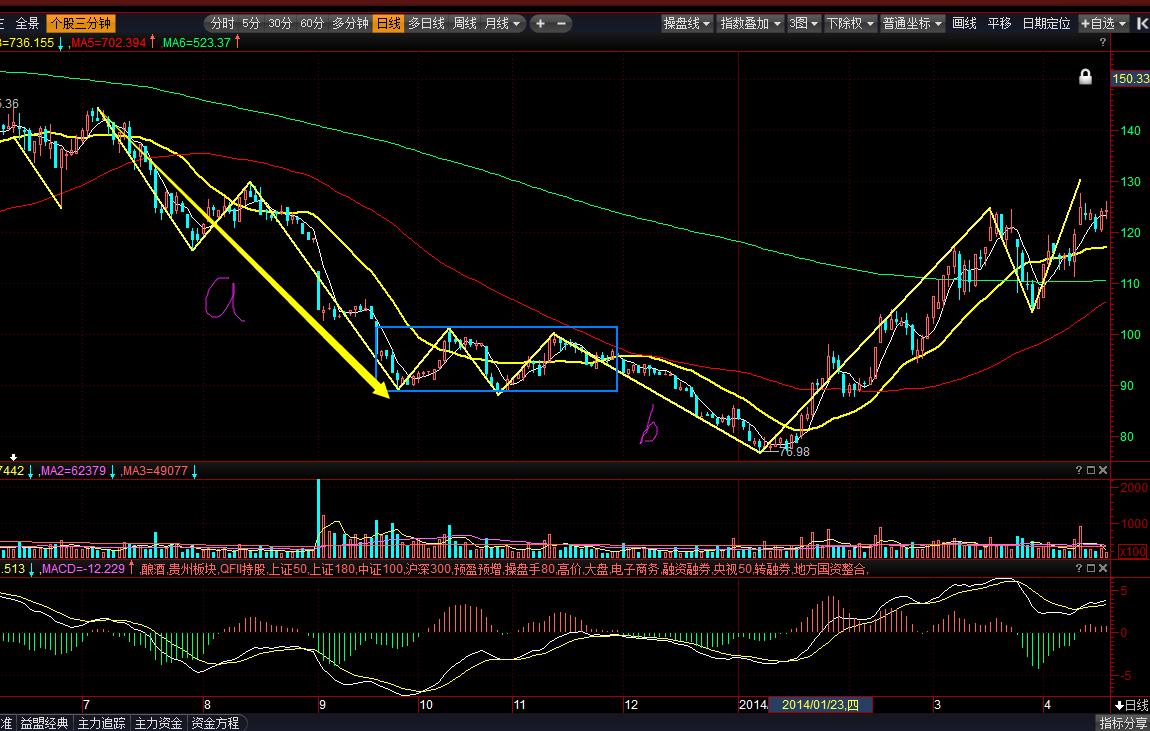Close the MACD indicator panel
This screenshot has width=1150, height=731.
1103,568
